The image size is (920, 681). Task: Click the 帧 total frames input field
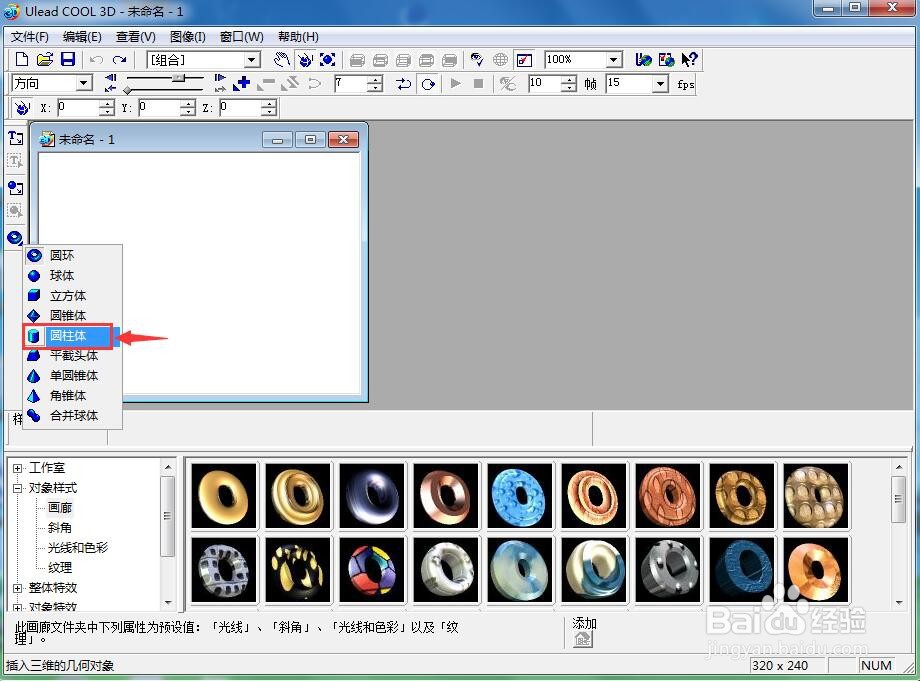(x=544, y=83)
